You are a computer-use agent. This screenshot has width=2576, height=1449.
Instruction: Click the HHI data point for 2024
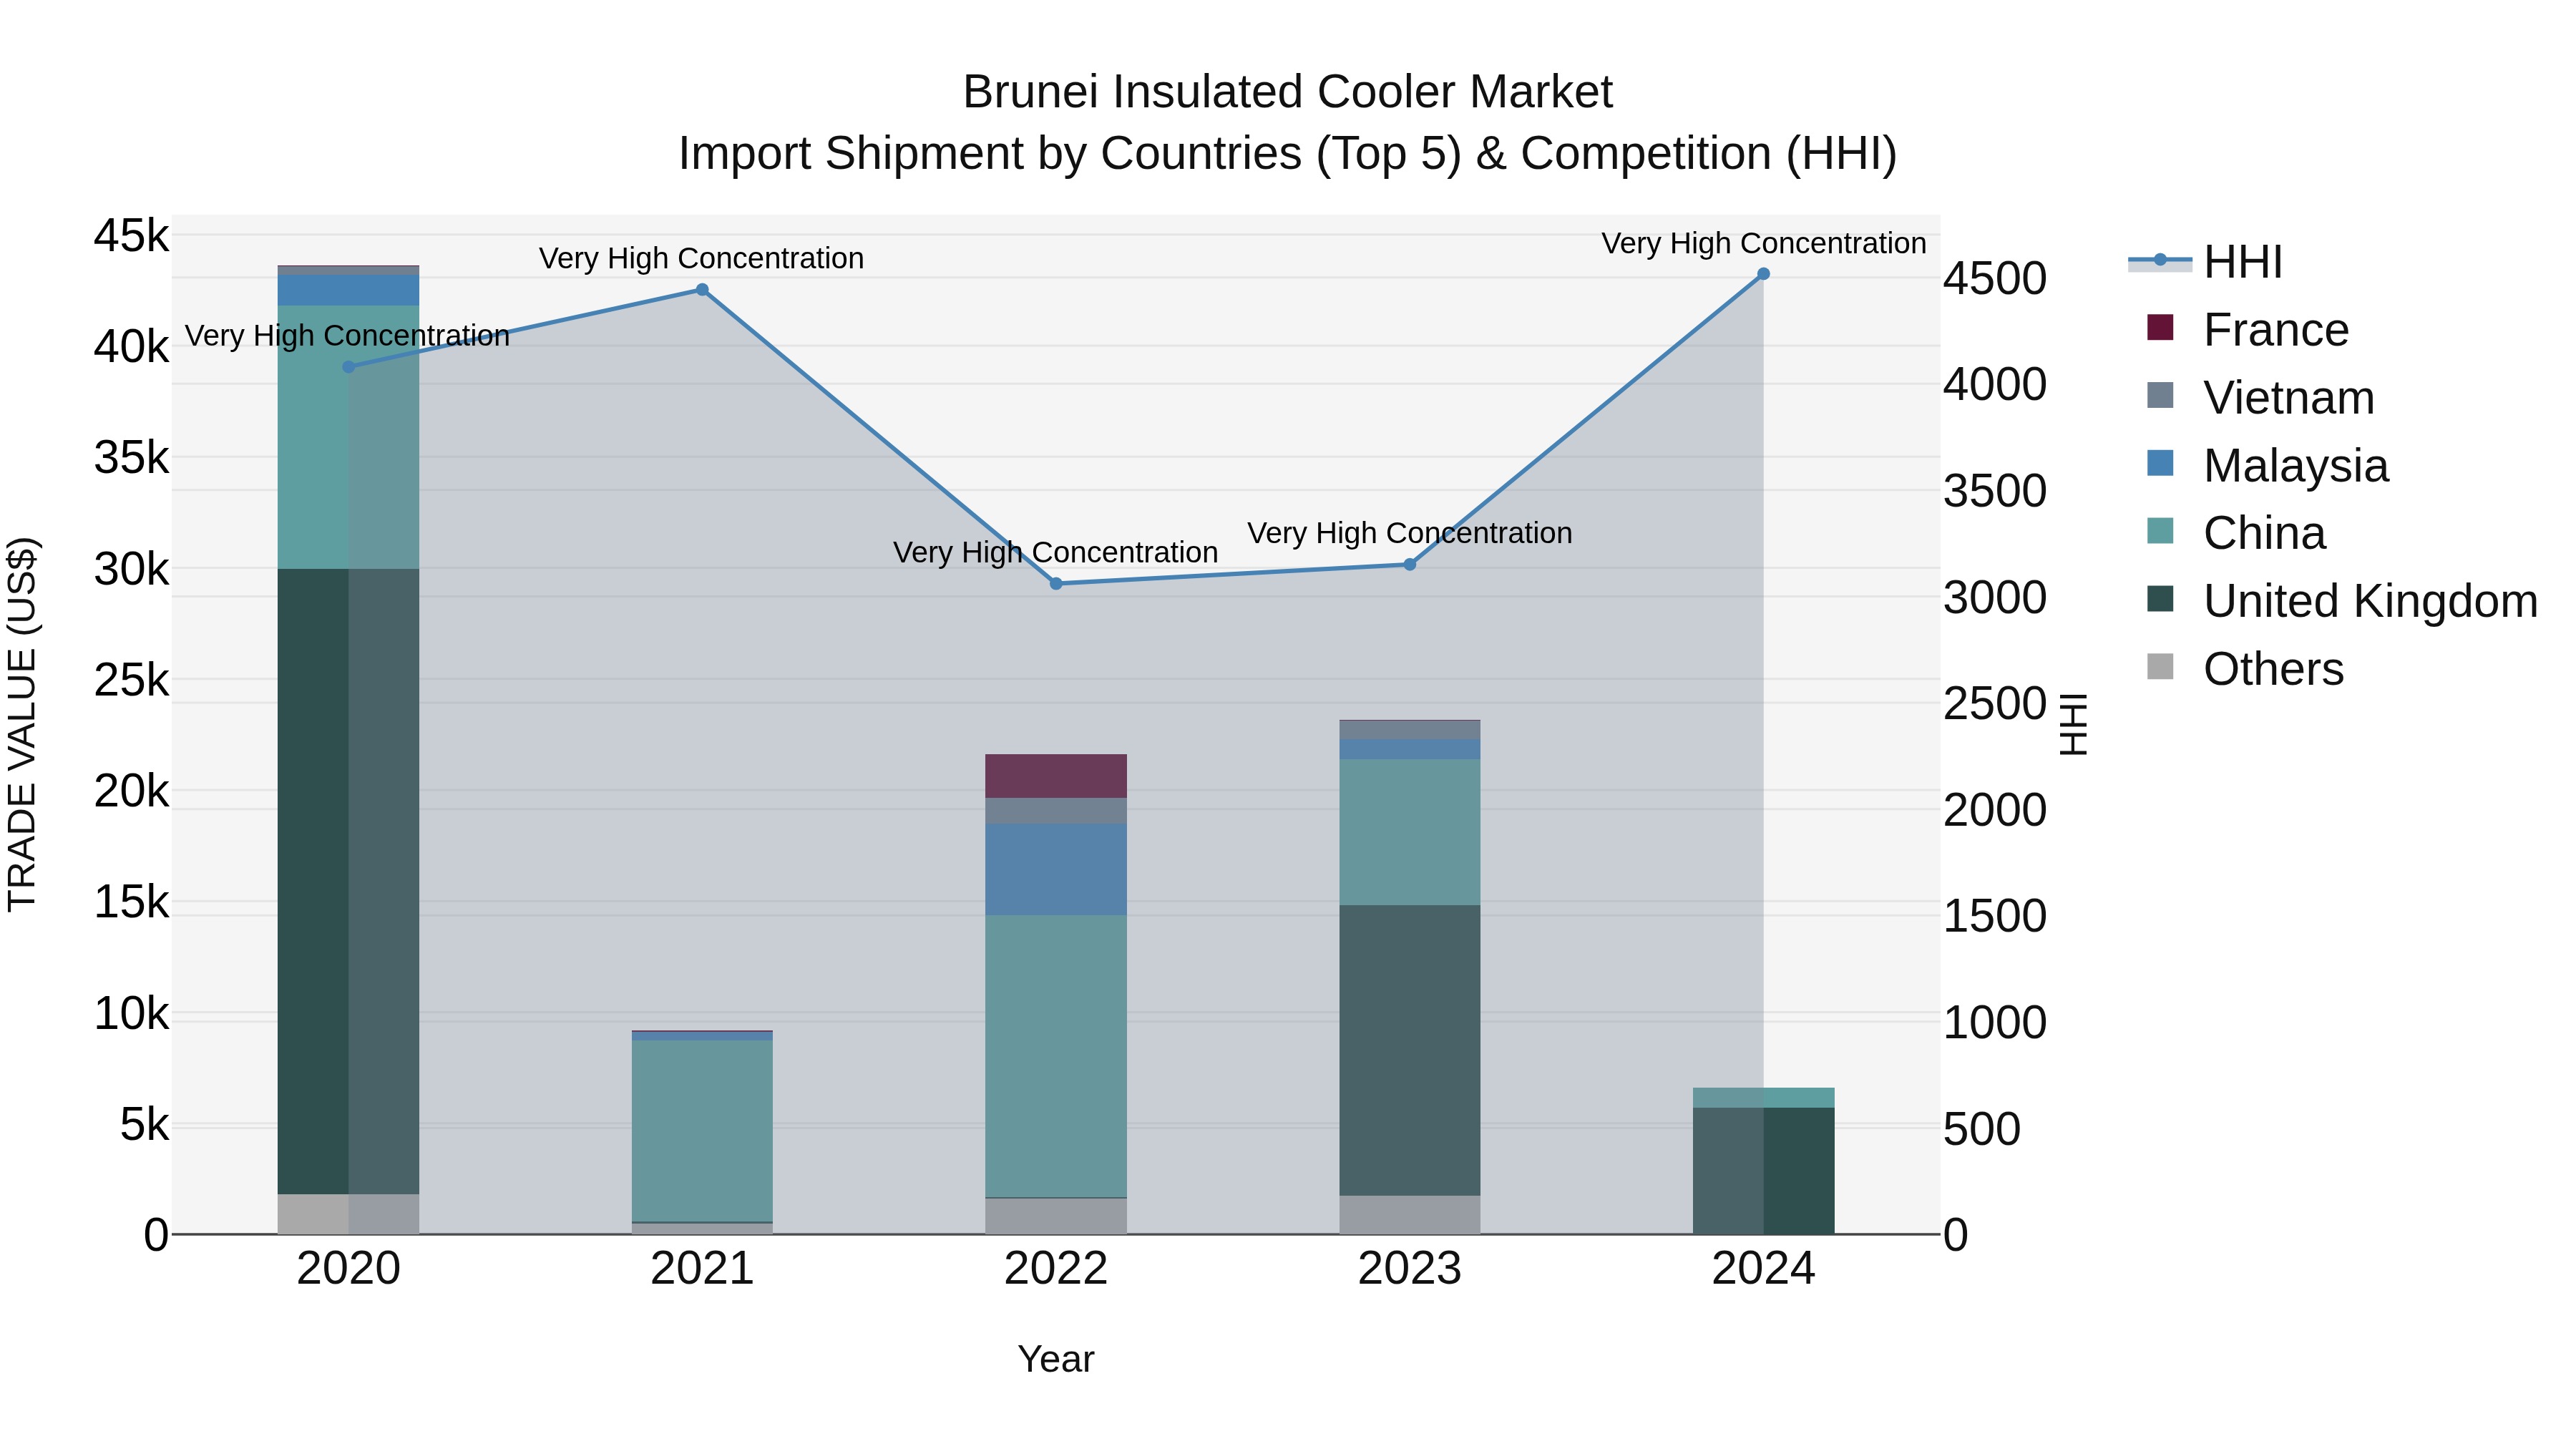tap(1763, 274)
